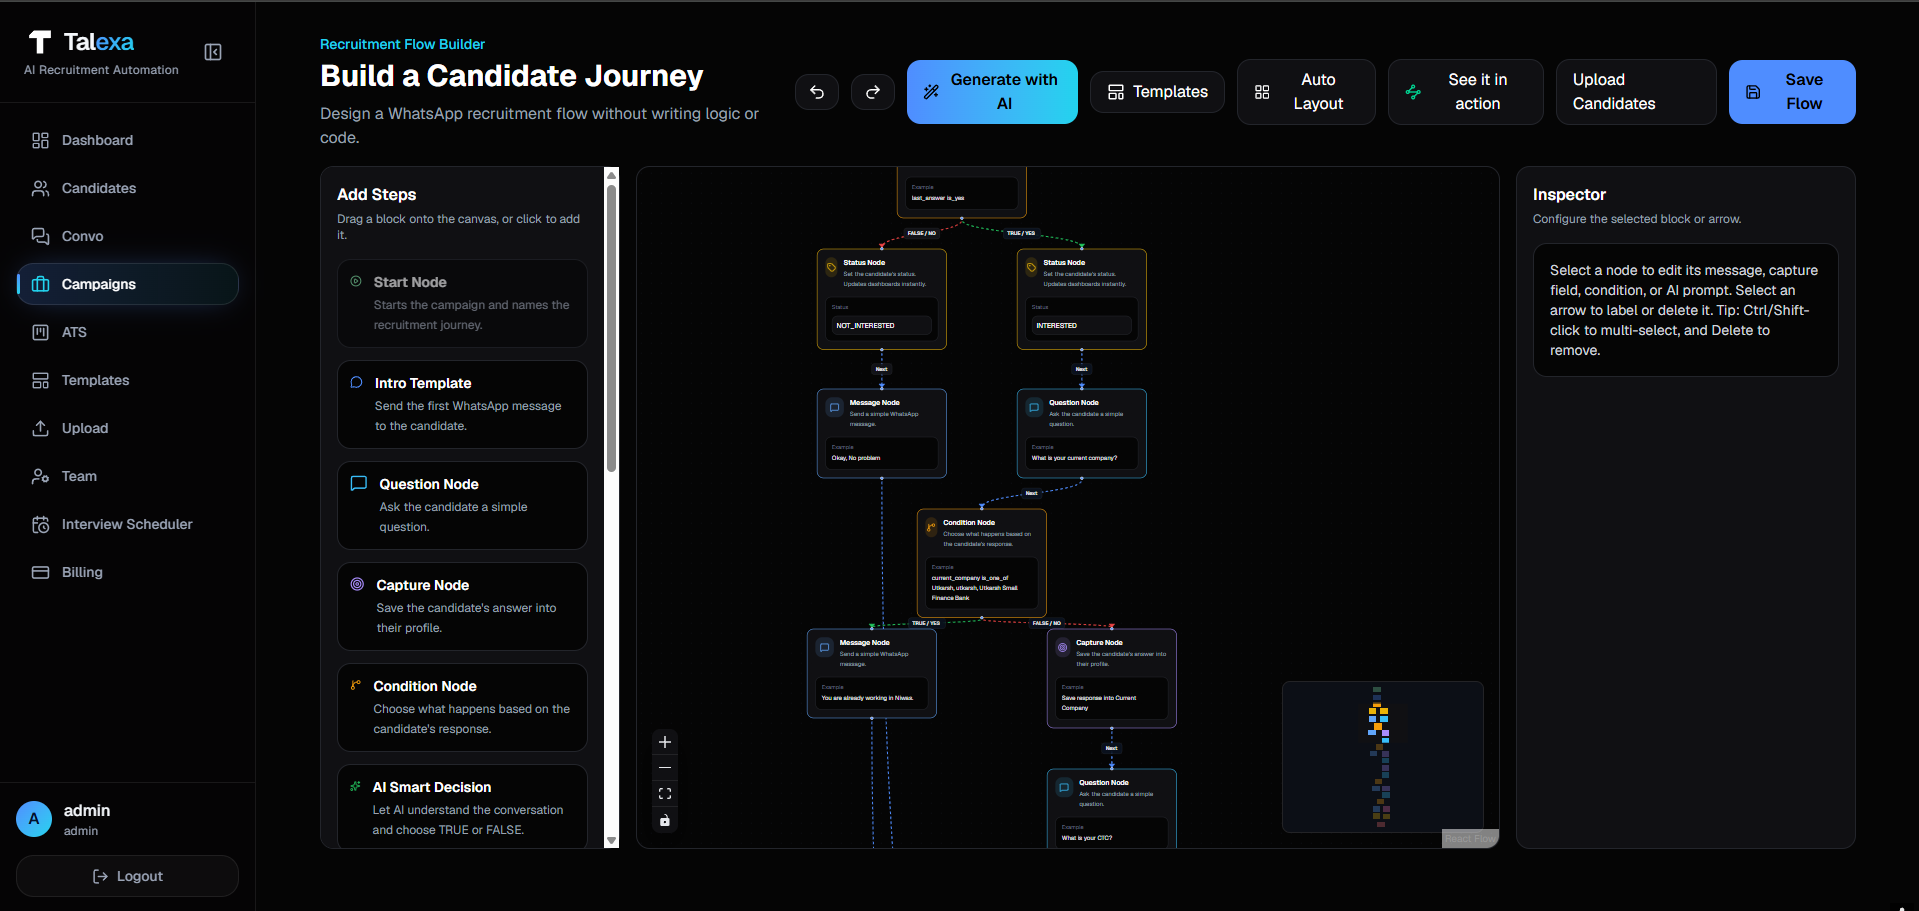This screenshot has width=1919, height=911.
Task: Click the ATS board icon
Action: (40, 332)
